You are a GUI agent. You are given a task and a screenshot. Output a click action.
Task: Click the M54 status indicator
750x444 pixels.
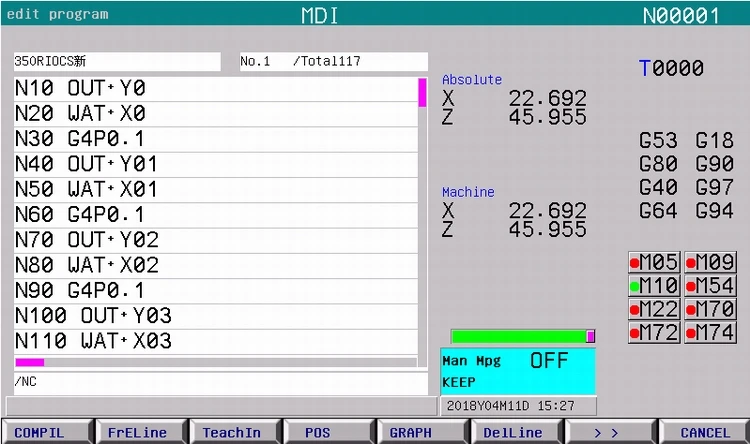click(710, 286)
